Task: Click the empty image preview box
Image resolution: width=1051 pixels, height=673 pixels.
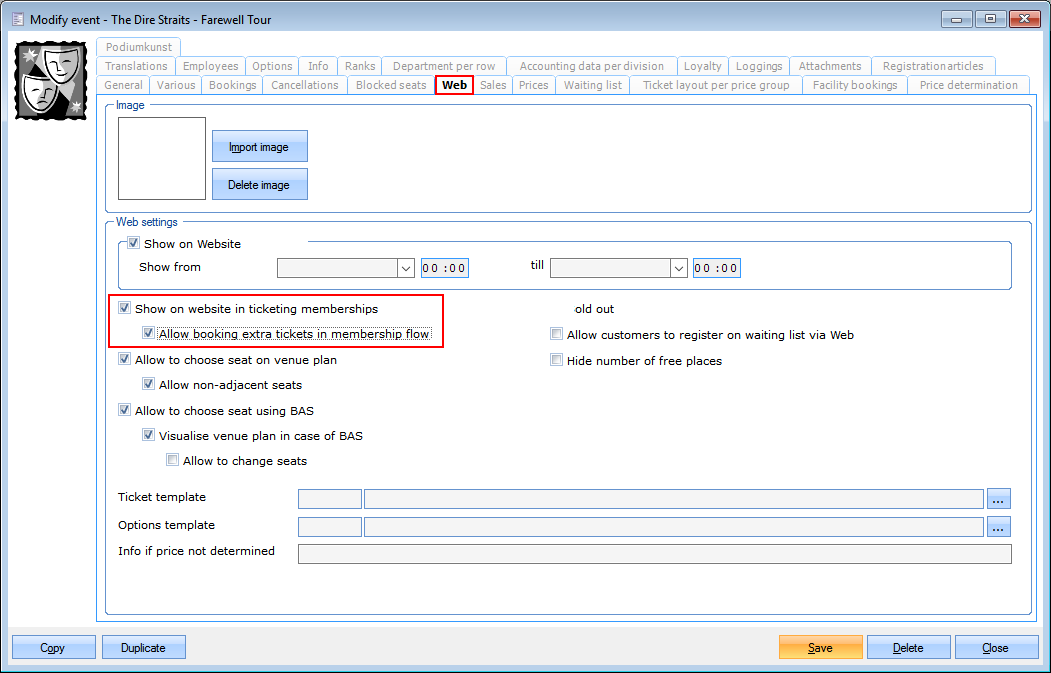Action: coord(161,158)
